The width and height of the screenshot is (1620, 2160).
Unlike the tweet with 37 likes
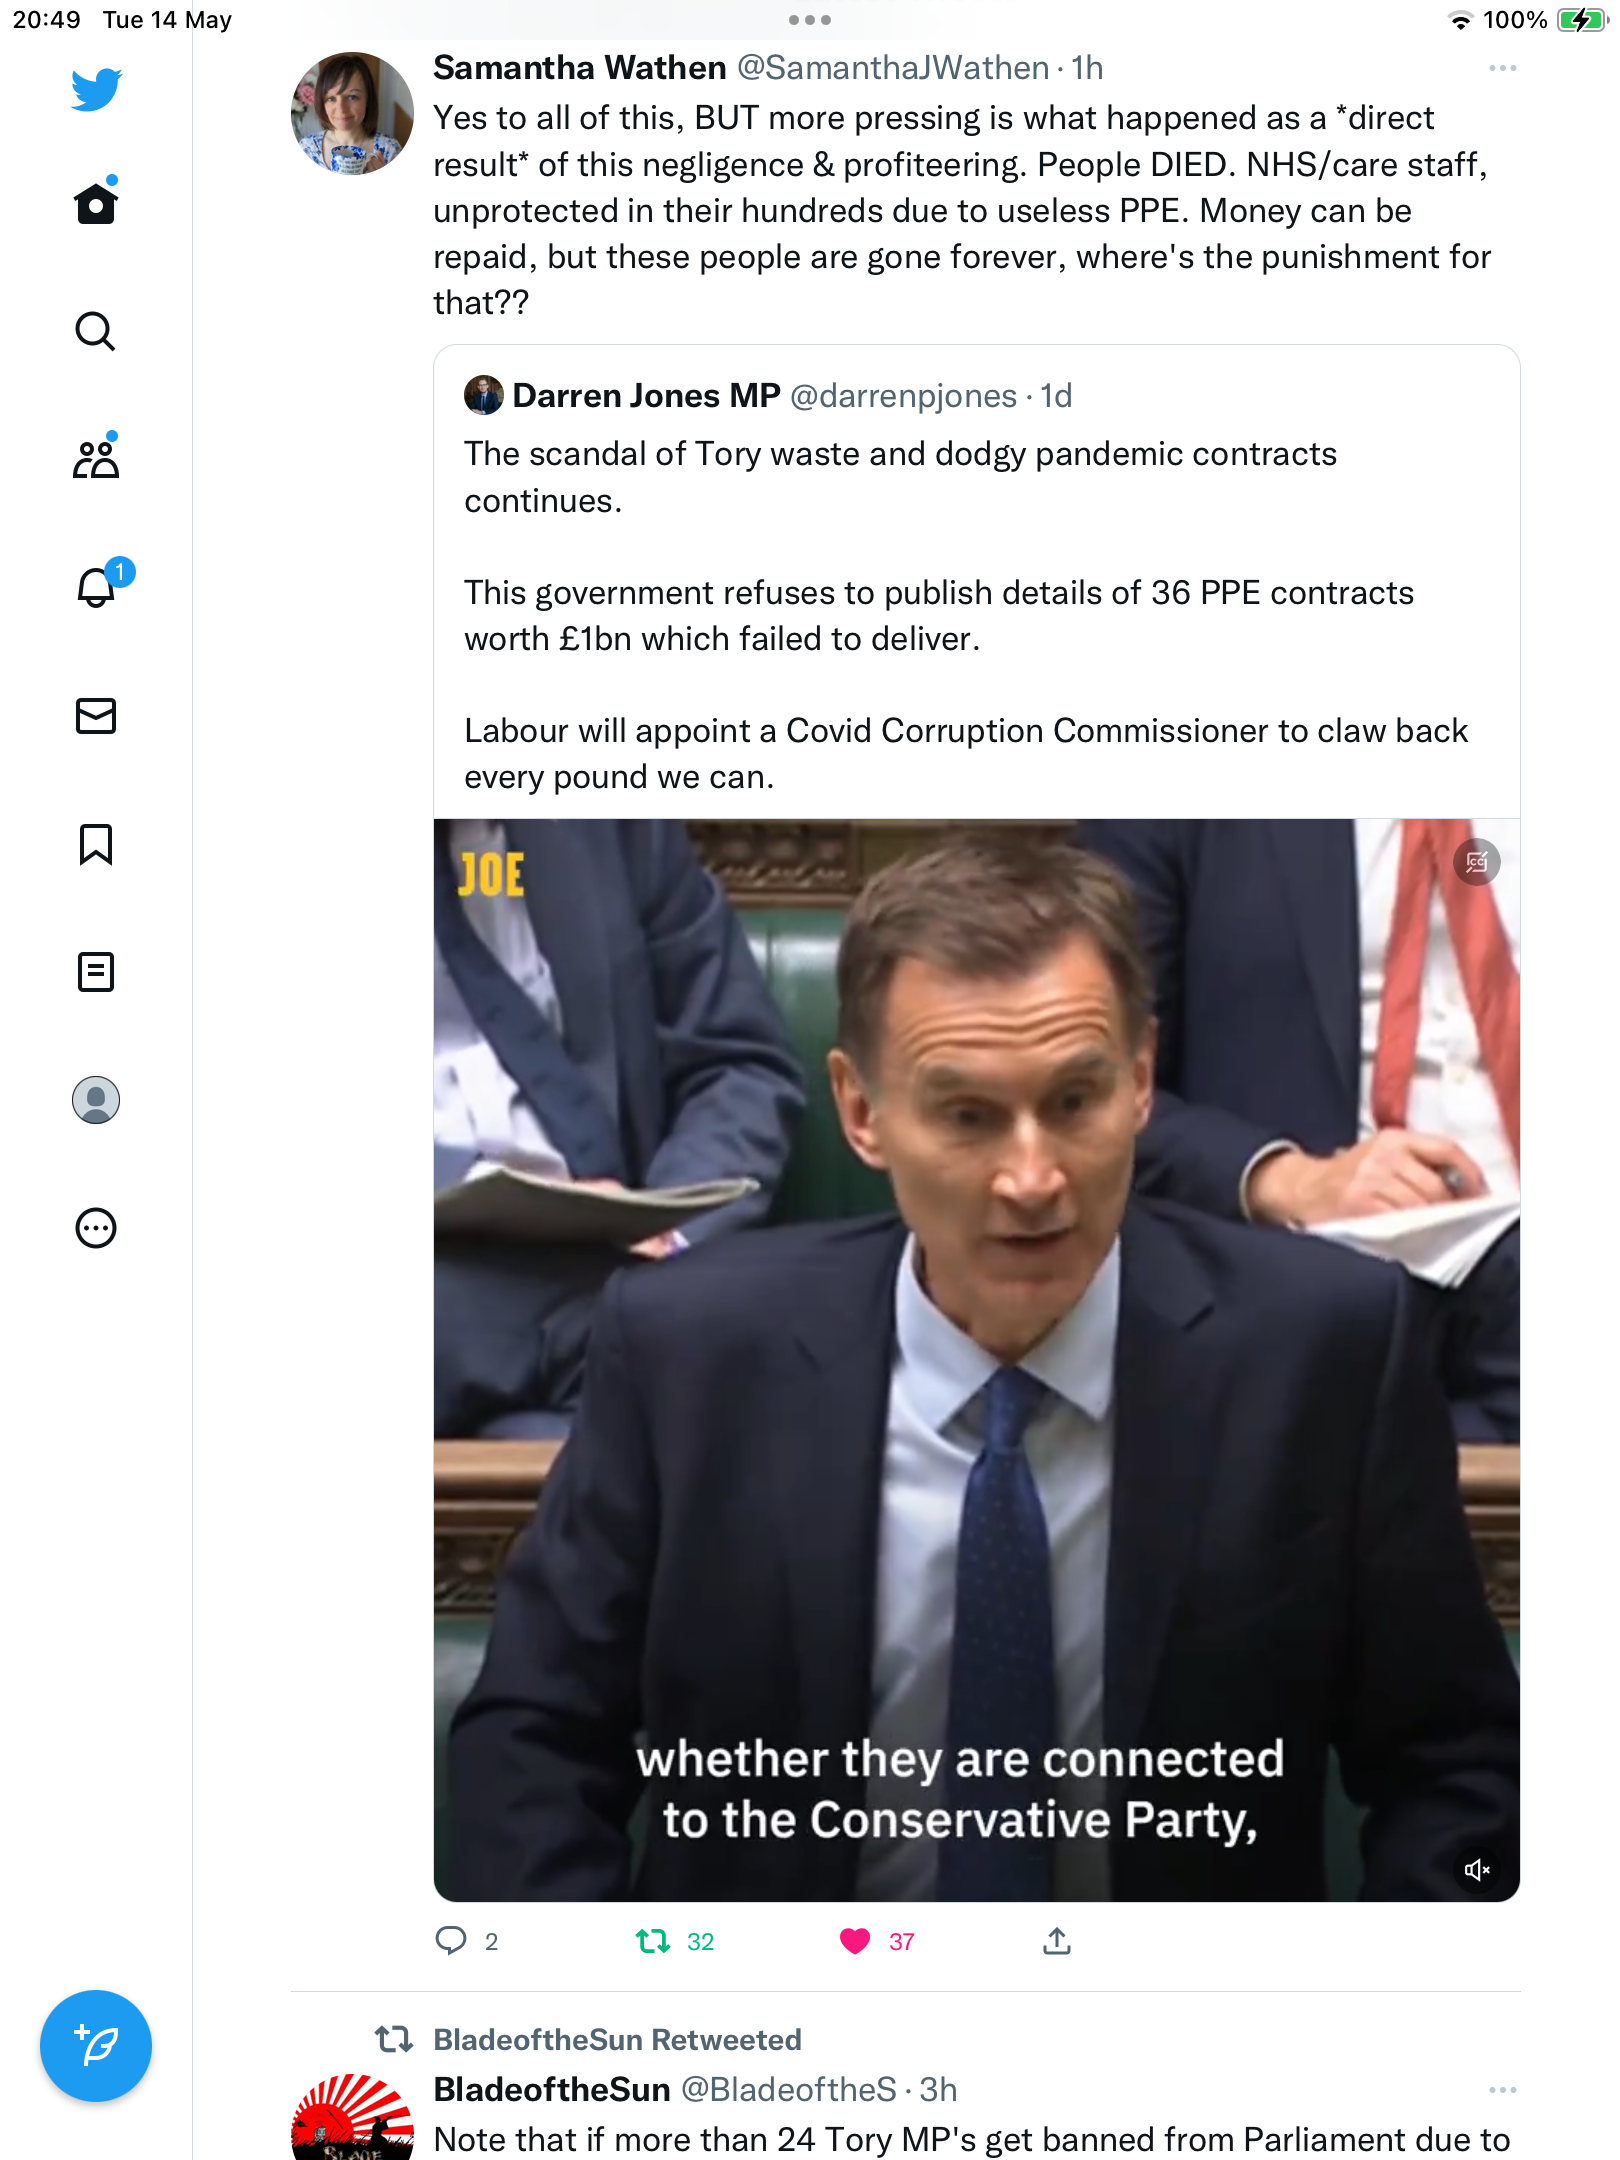[x=855, y=1941]
